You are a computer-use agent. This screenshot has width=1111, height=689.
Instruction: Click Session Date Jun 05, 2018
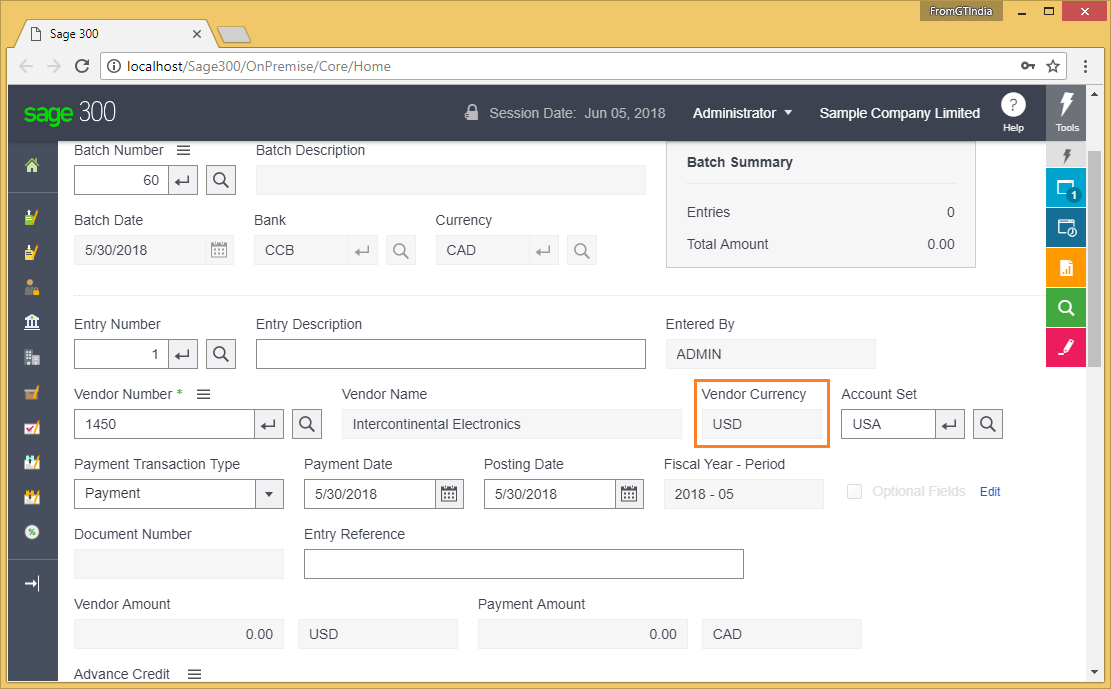click(x=577, y=113)
